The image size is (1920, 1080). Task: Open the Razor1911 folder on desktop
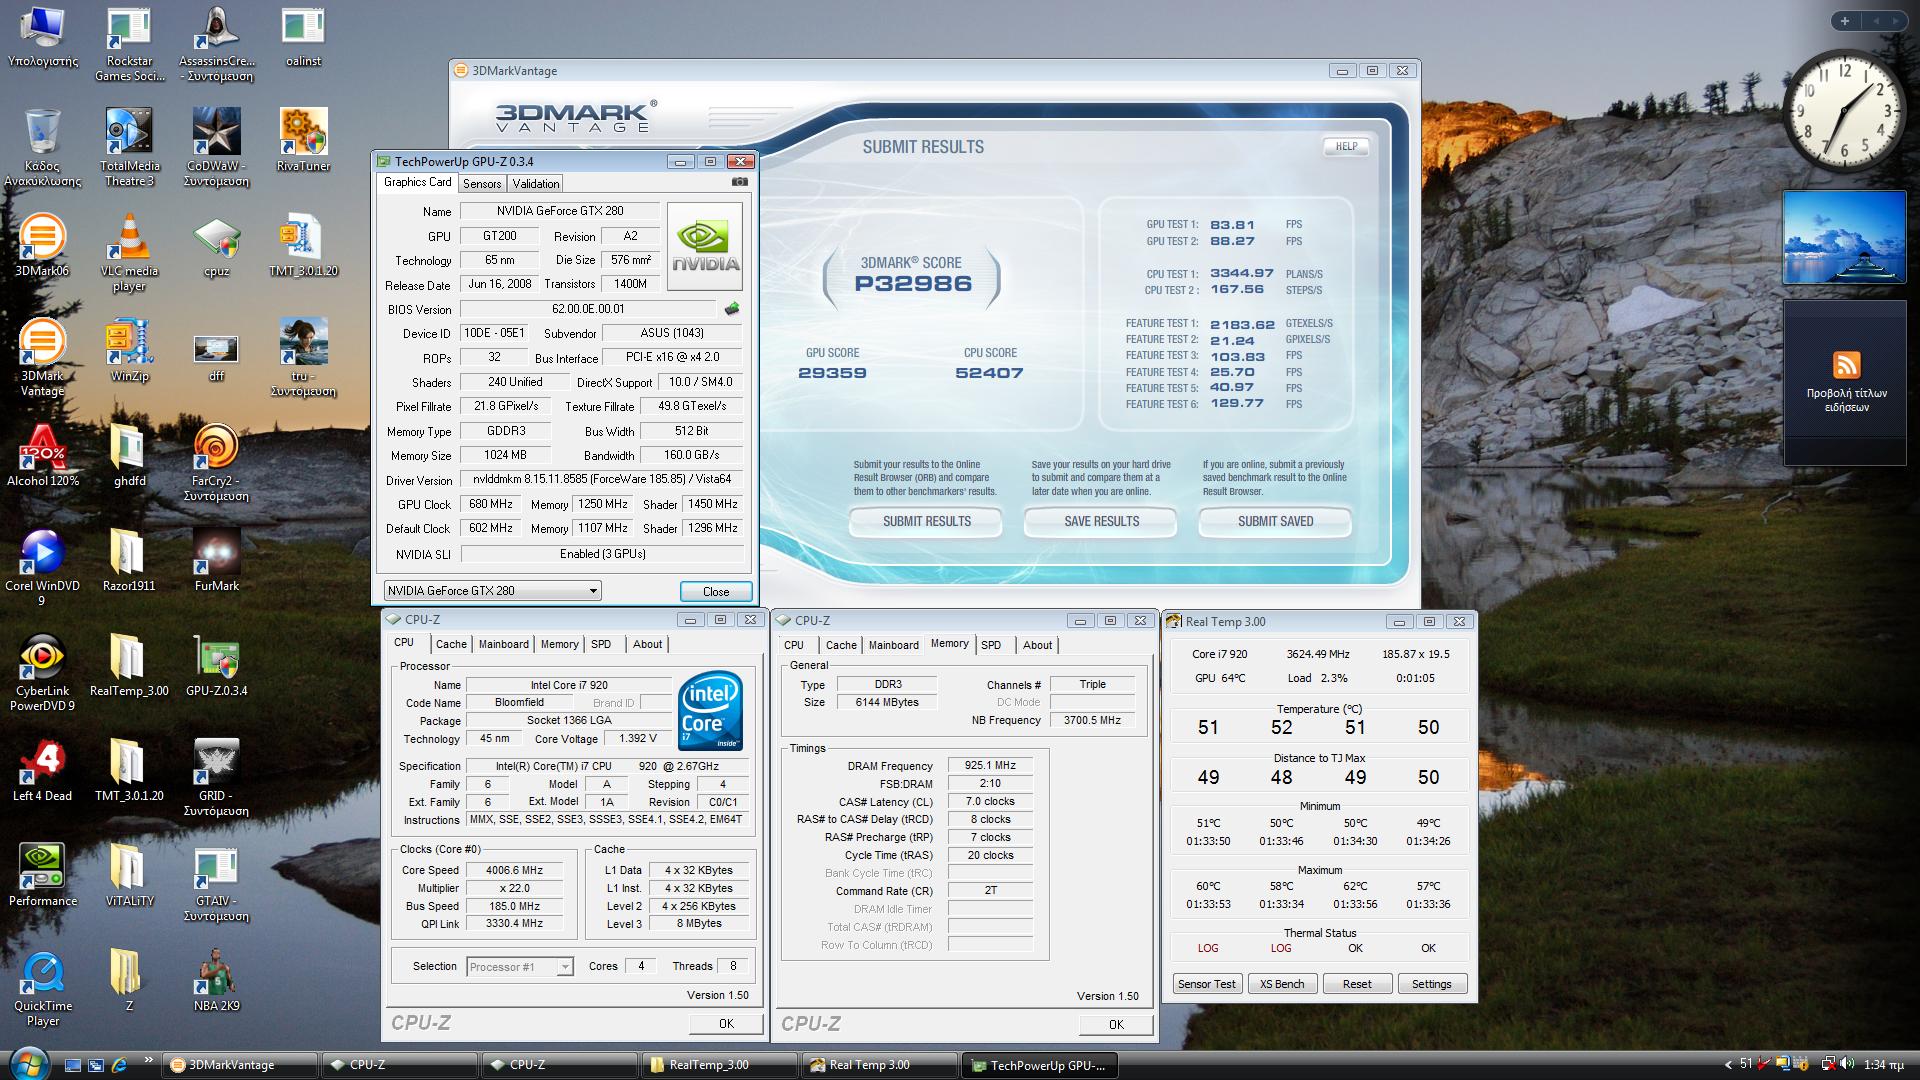click(x=130, y=560)
